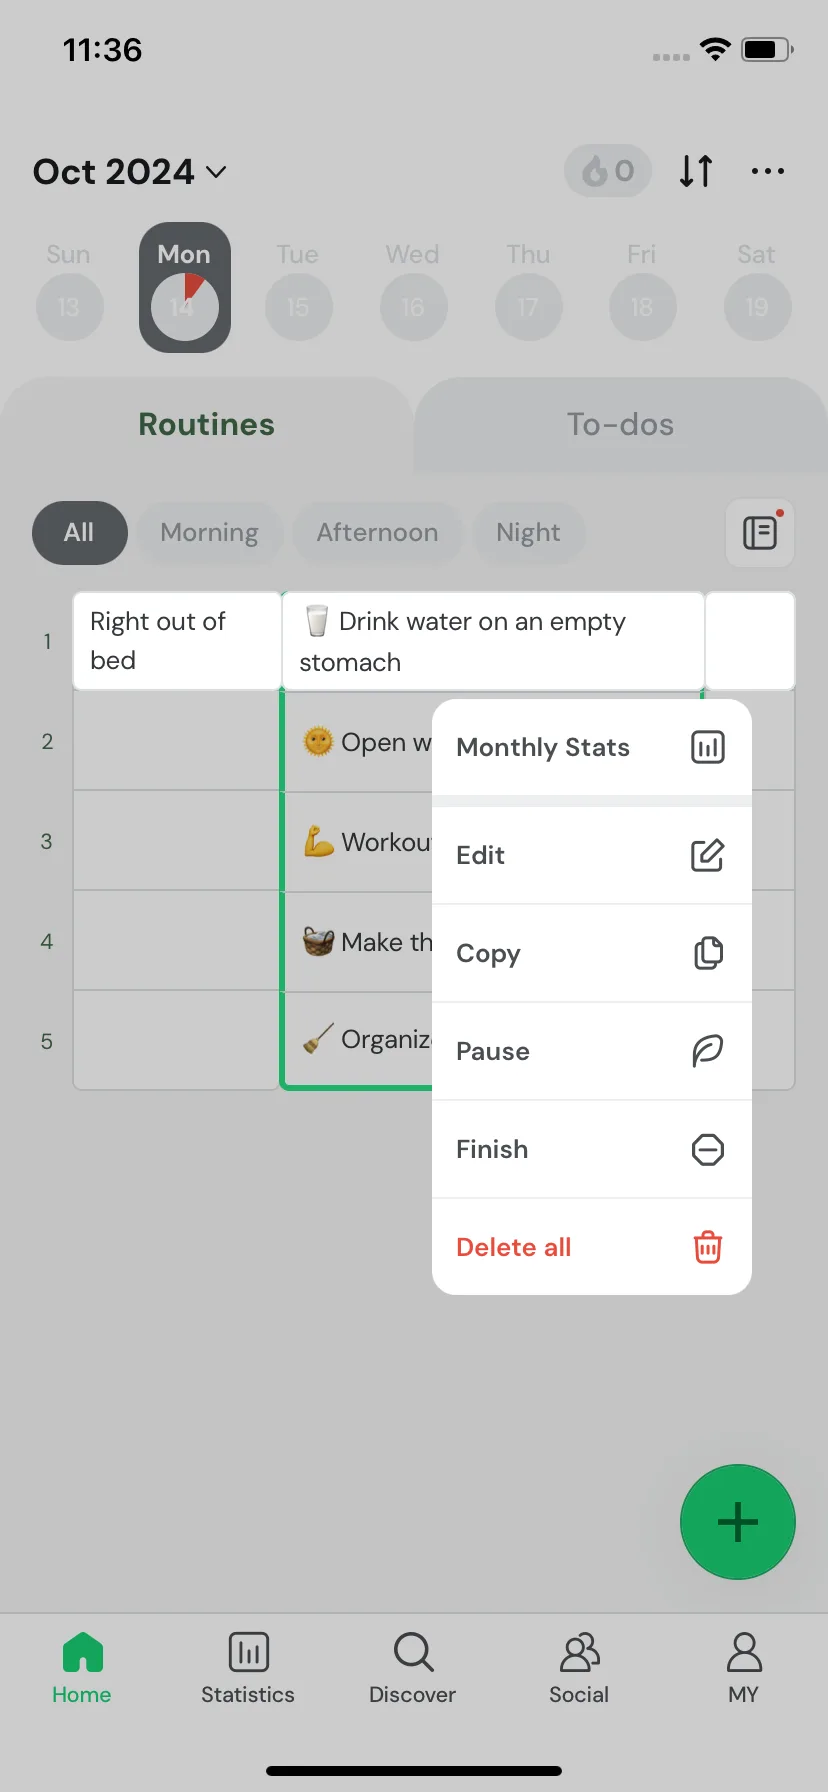Select the Night filter chip

point(528,532)
